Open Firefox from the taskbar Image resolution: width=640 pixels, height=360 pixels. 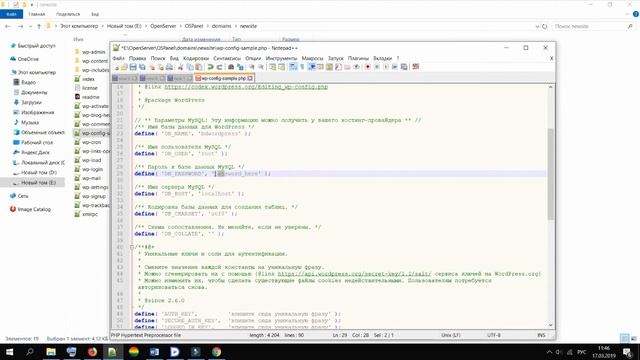(92, 351)
